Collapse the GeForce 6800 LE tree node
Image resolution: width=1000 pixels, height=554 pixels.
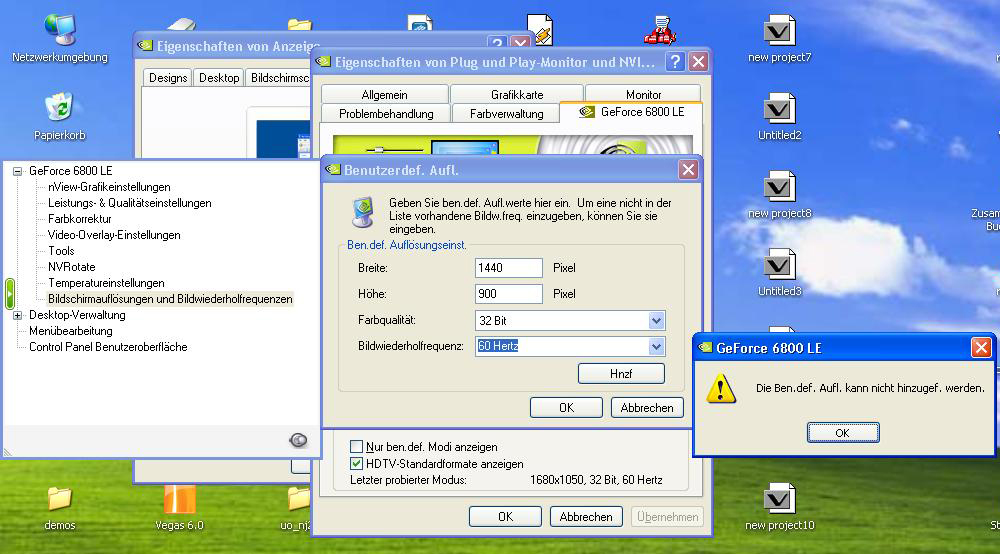[x=17, y=171]
